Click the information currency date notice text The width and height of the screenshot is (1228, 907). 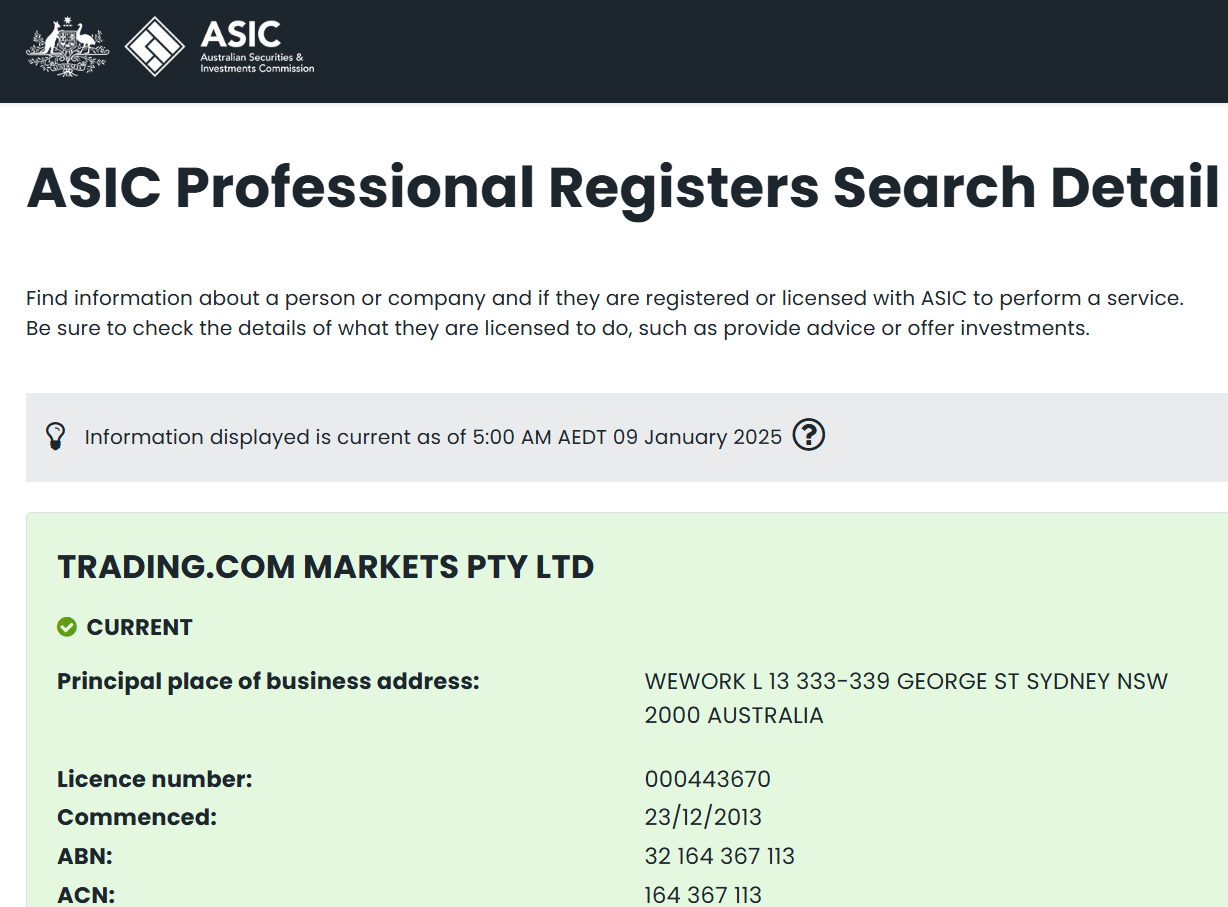(x=433, y=437)
